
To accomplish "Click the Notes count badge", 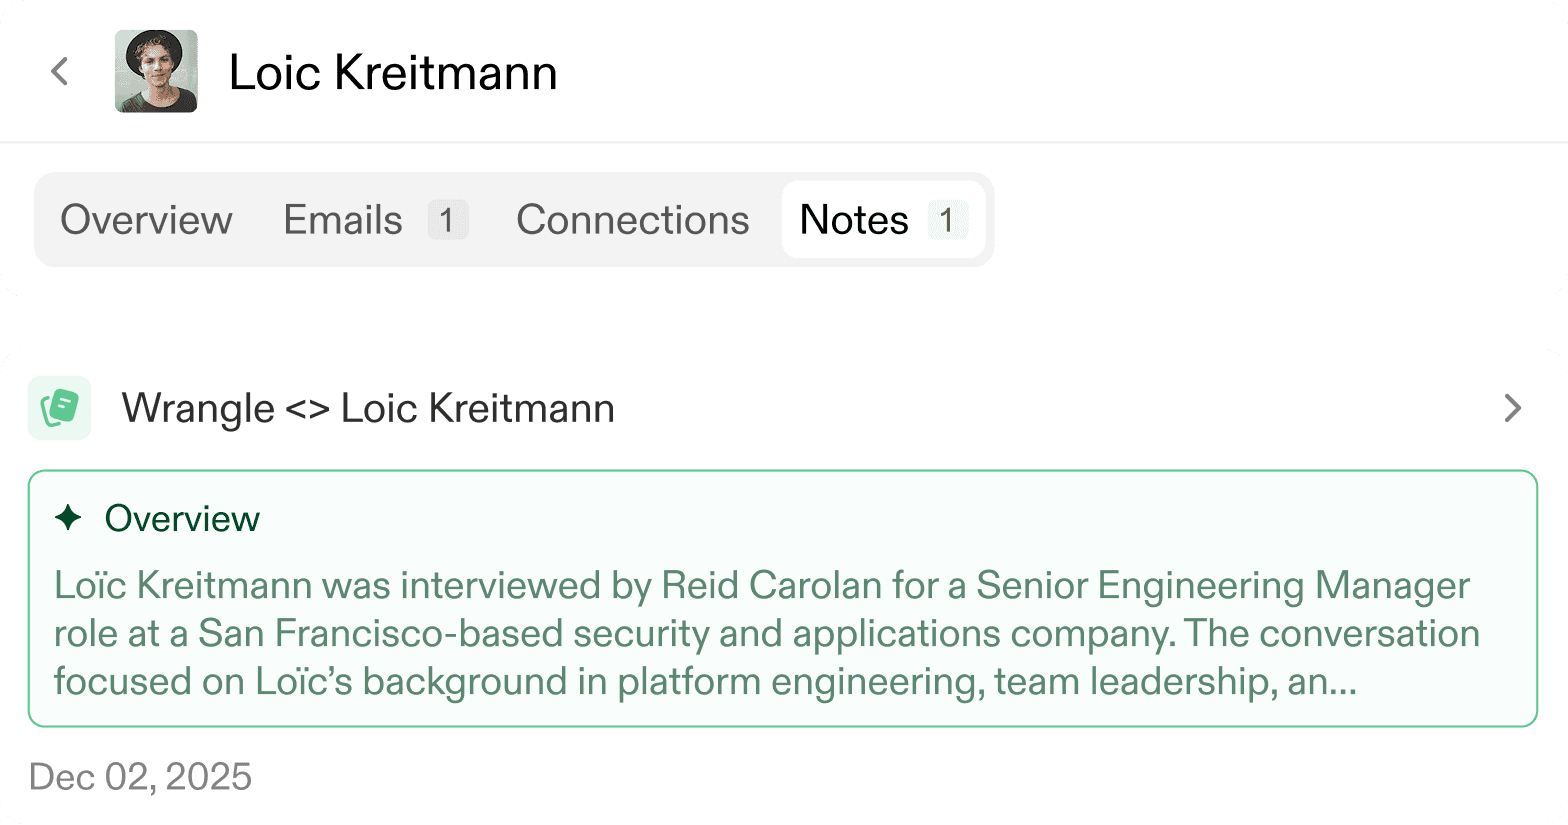I will click(x=946, y=220).
